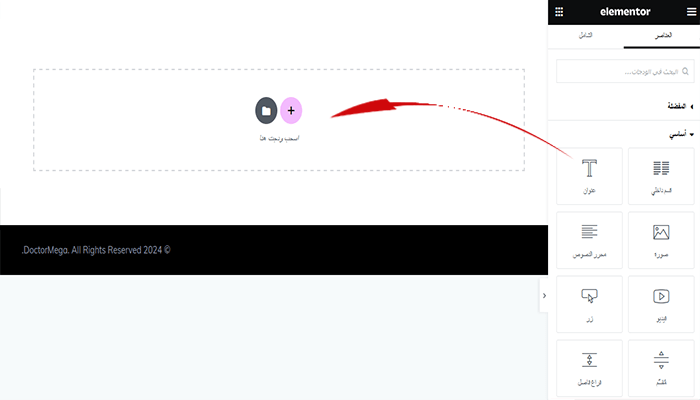Open the widgets grid icon in header

coord(559,12)
